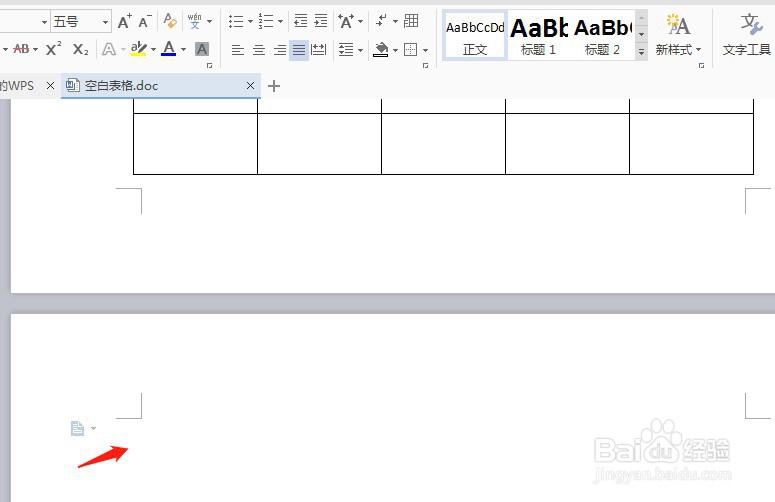Insert numbered list
The height and width of the screenshot is (502, 775).
click(x=265, y=21)
